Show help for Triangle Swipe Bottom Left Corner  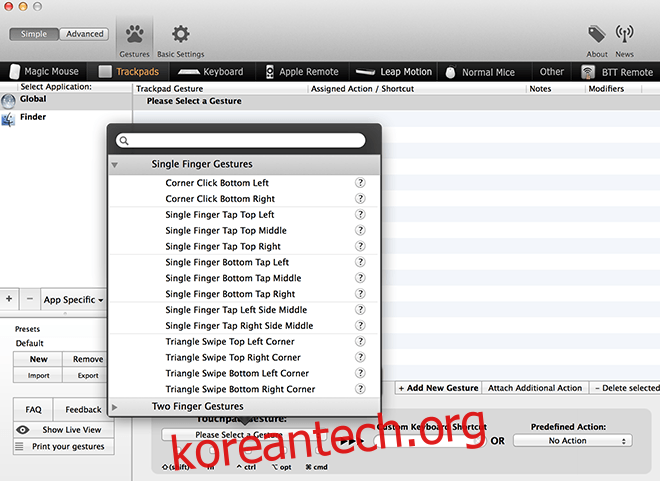point(360,373)
